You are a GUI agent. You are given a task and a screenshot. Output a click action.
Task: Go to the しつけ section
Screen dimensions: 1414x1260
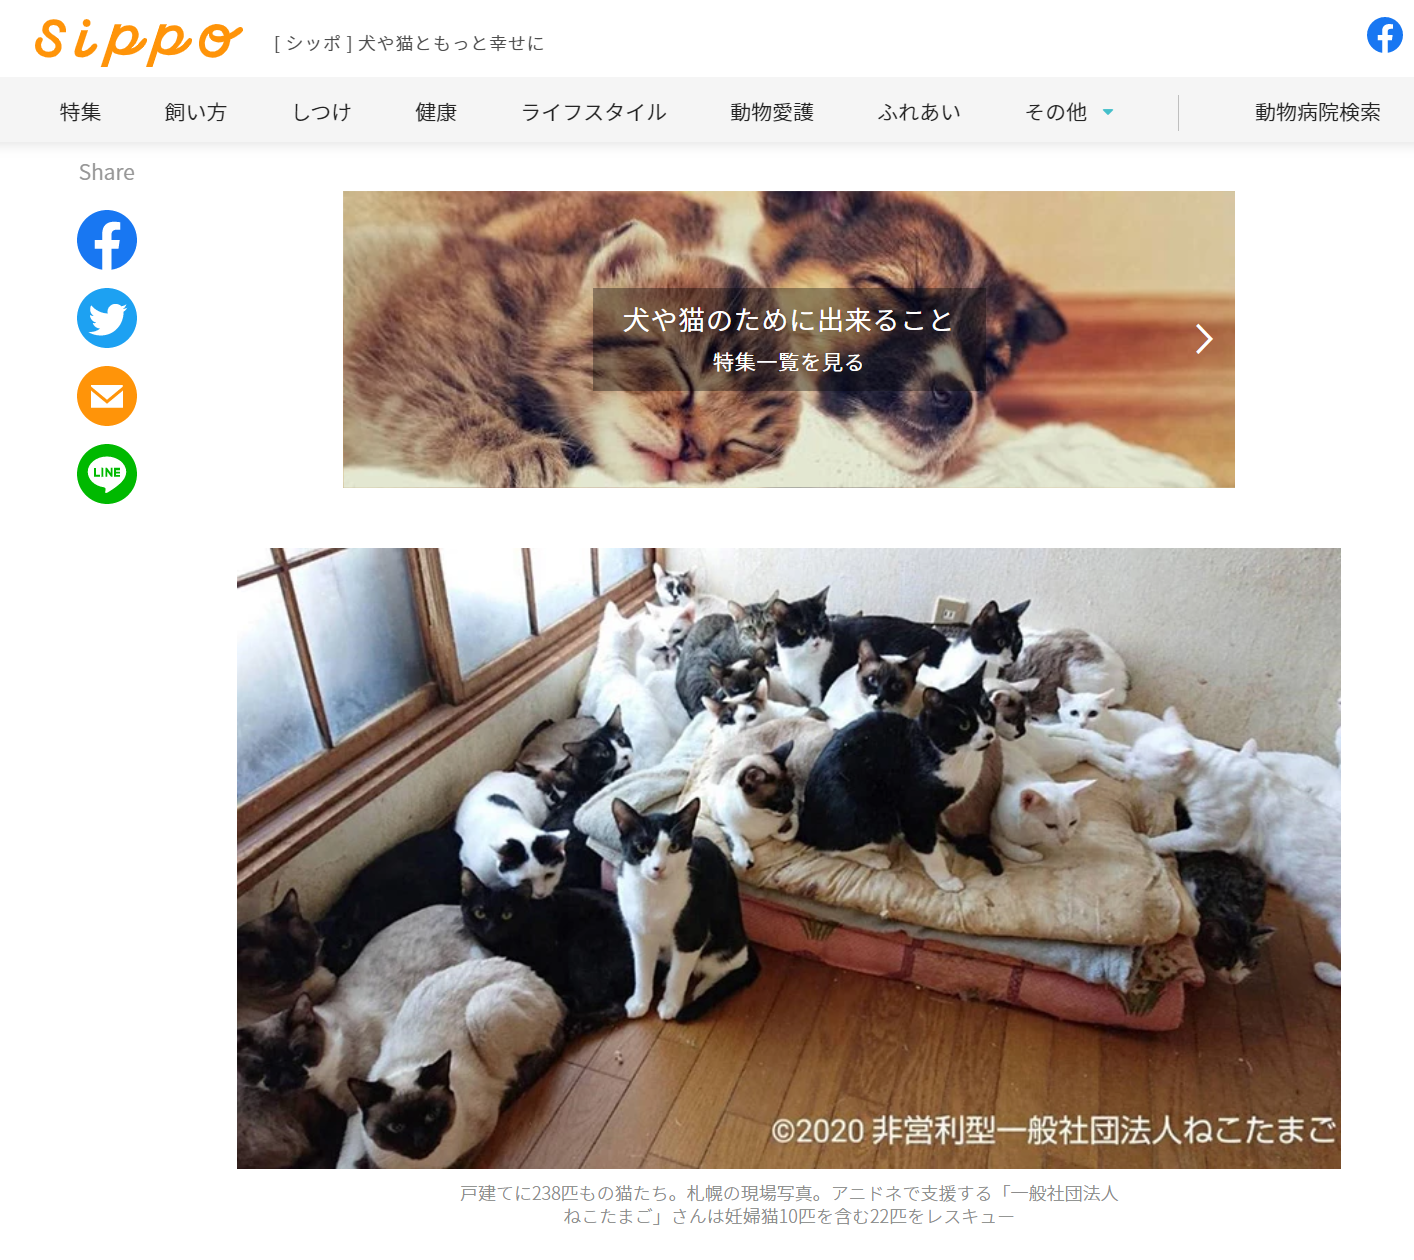[322, 112]
